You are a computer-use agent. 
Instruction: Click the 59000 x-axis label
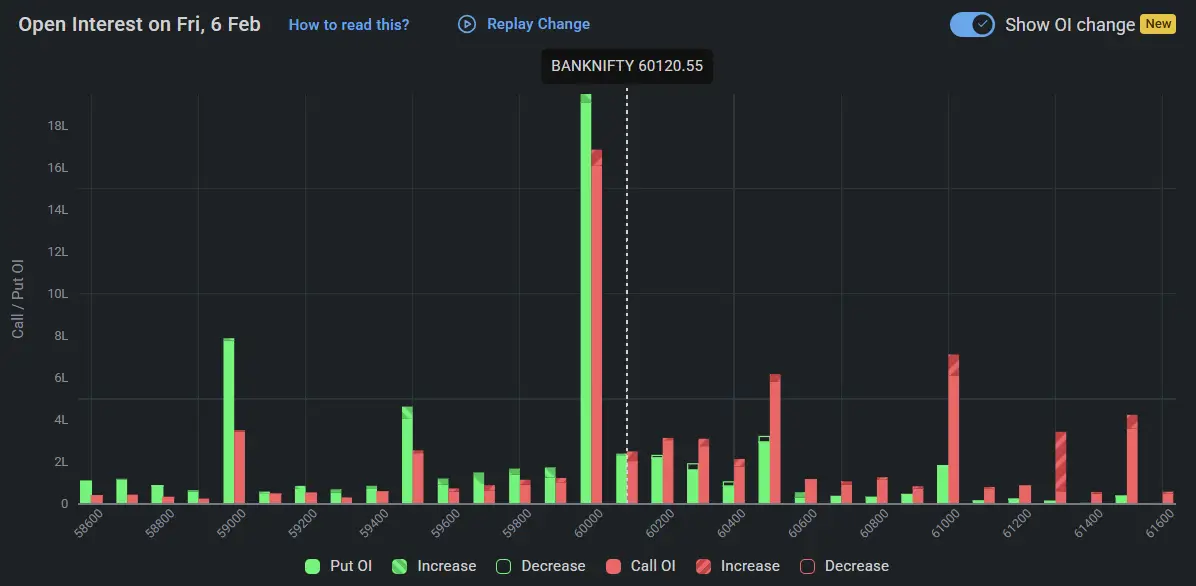(x=233, y=524)
